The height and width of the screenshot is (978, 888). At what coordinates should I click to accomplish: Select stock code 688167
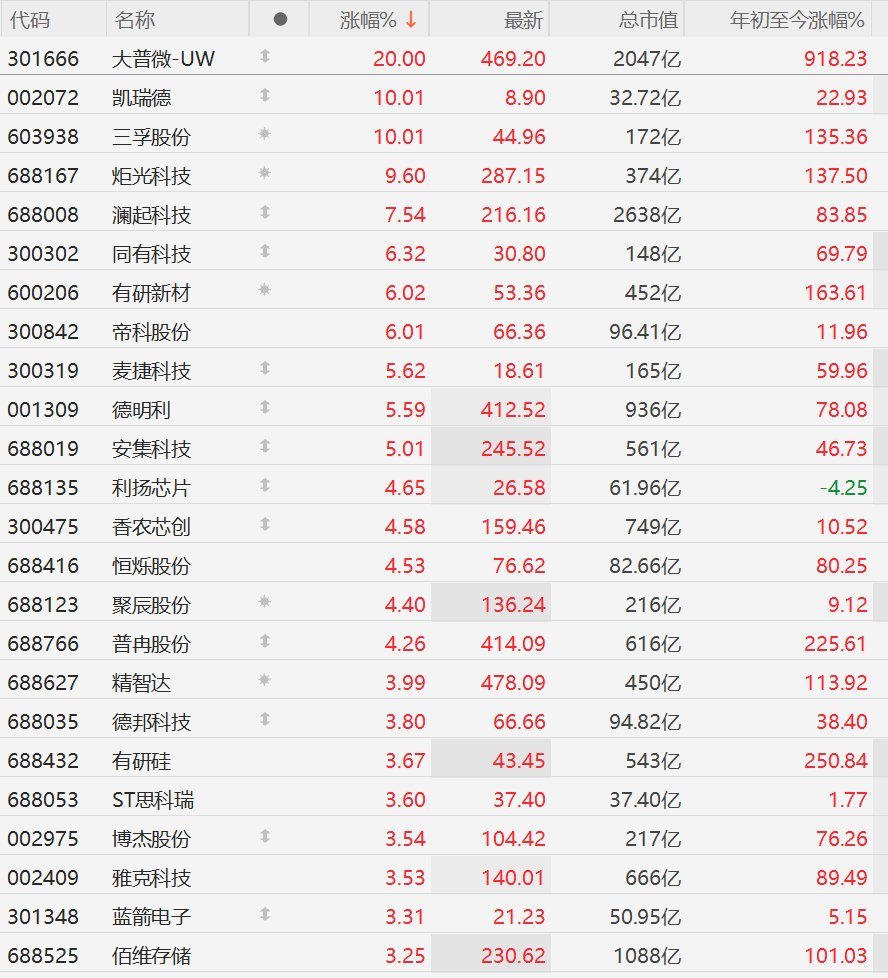[x=43, y=176]
